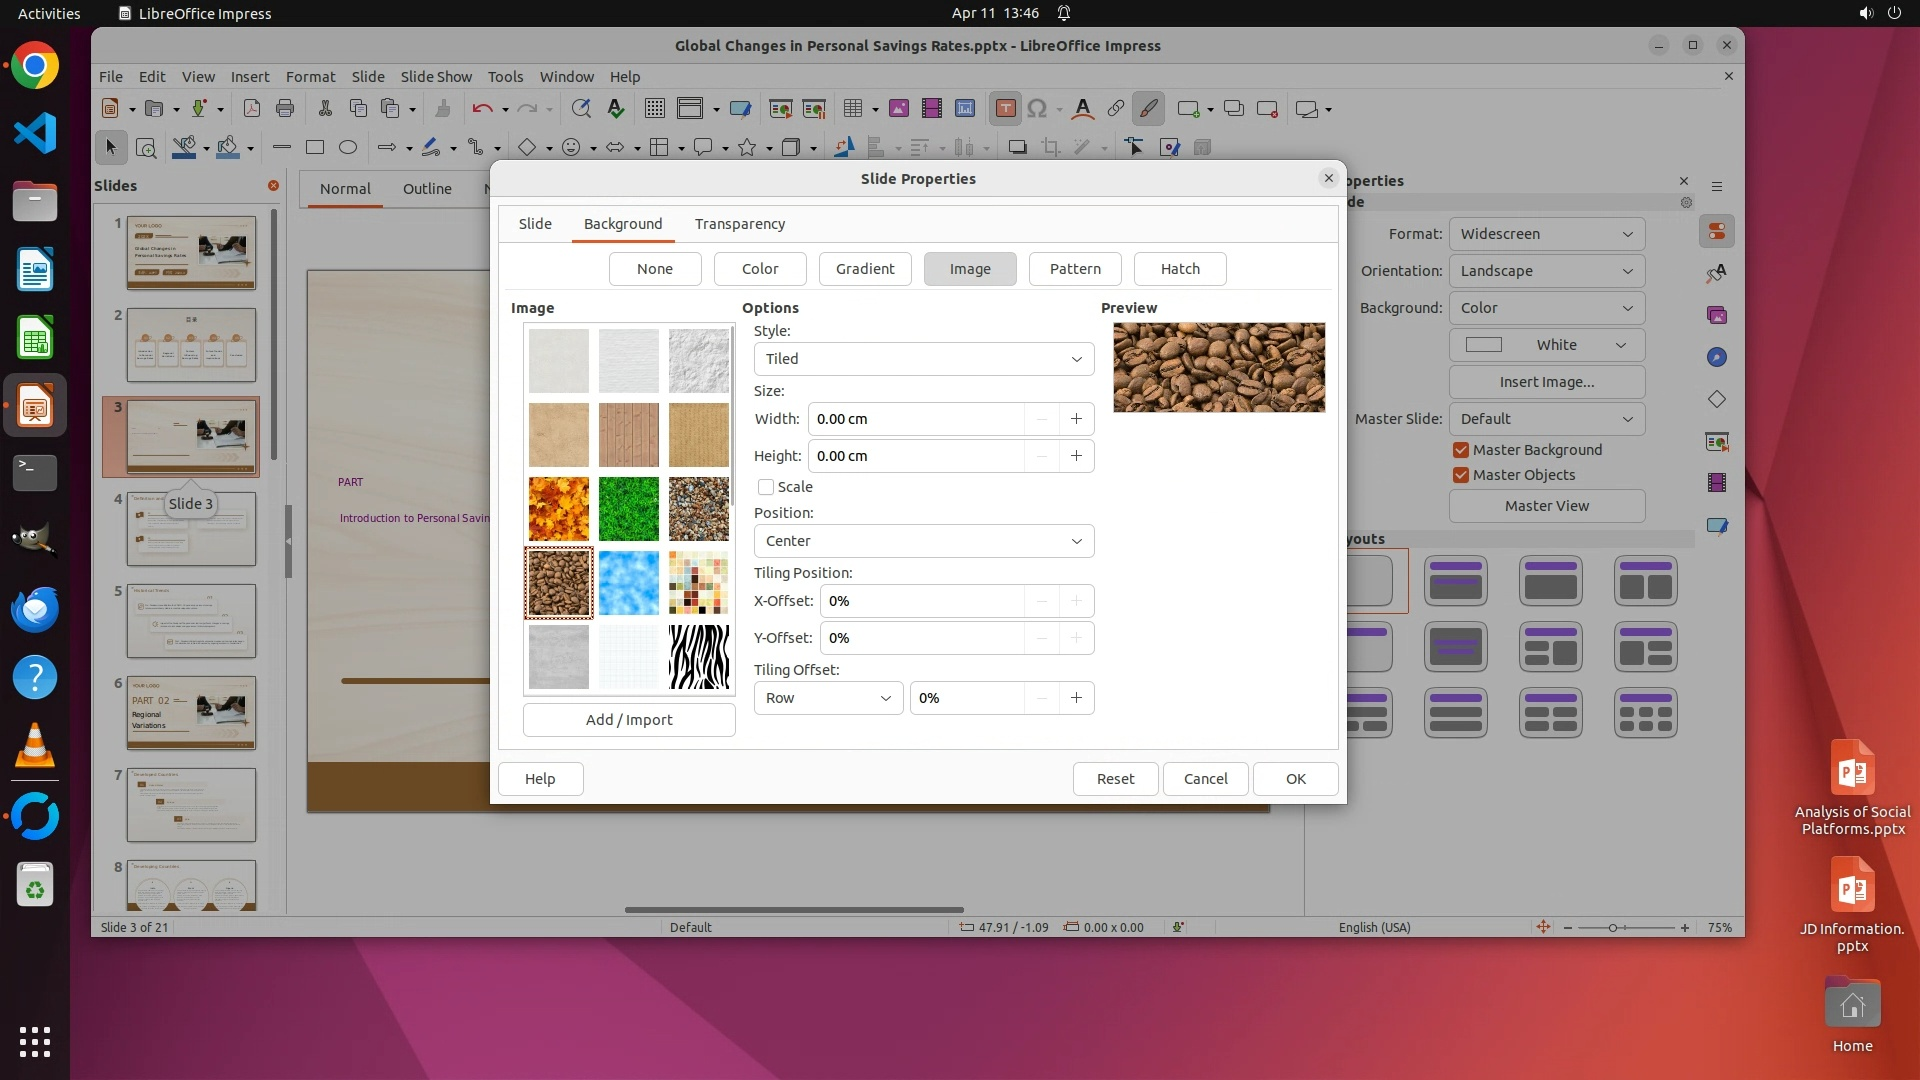Click the Undo arrow icon
Screen dimensions: 1920x1080
pyautogui.click(x=482, y=109)
